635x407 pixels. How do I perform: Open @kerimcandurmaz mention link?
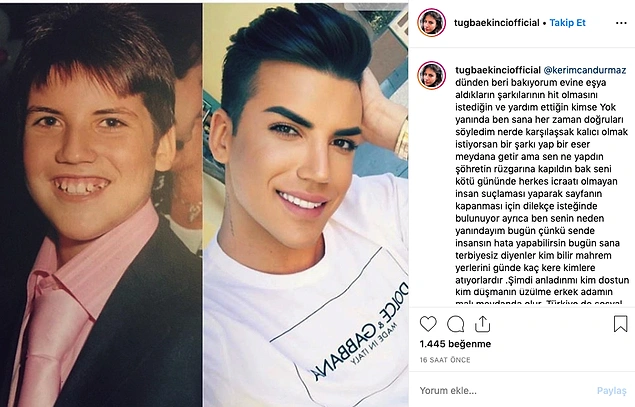584,70
